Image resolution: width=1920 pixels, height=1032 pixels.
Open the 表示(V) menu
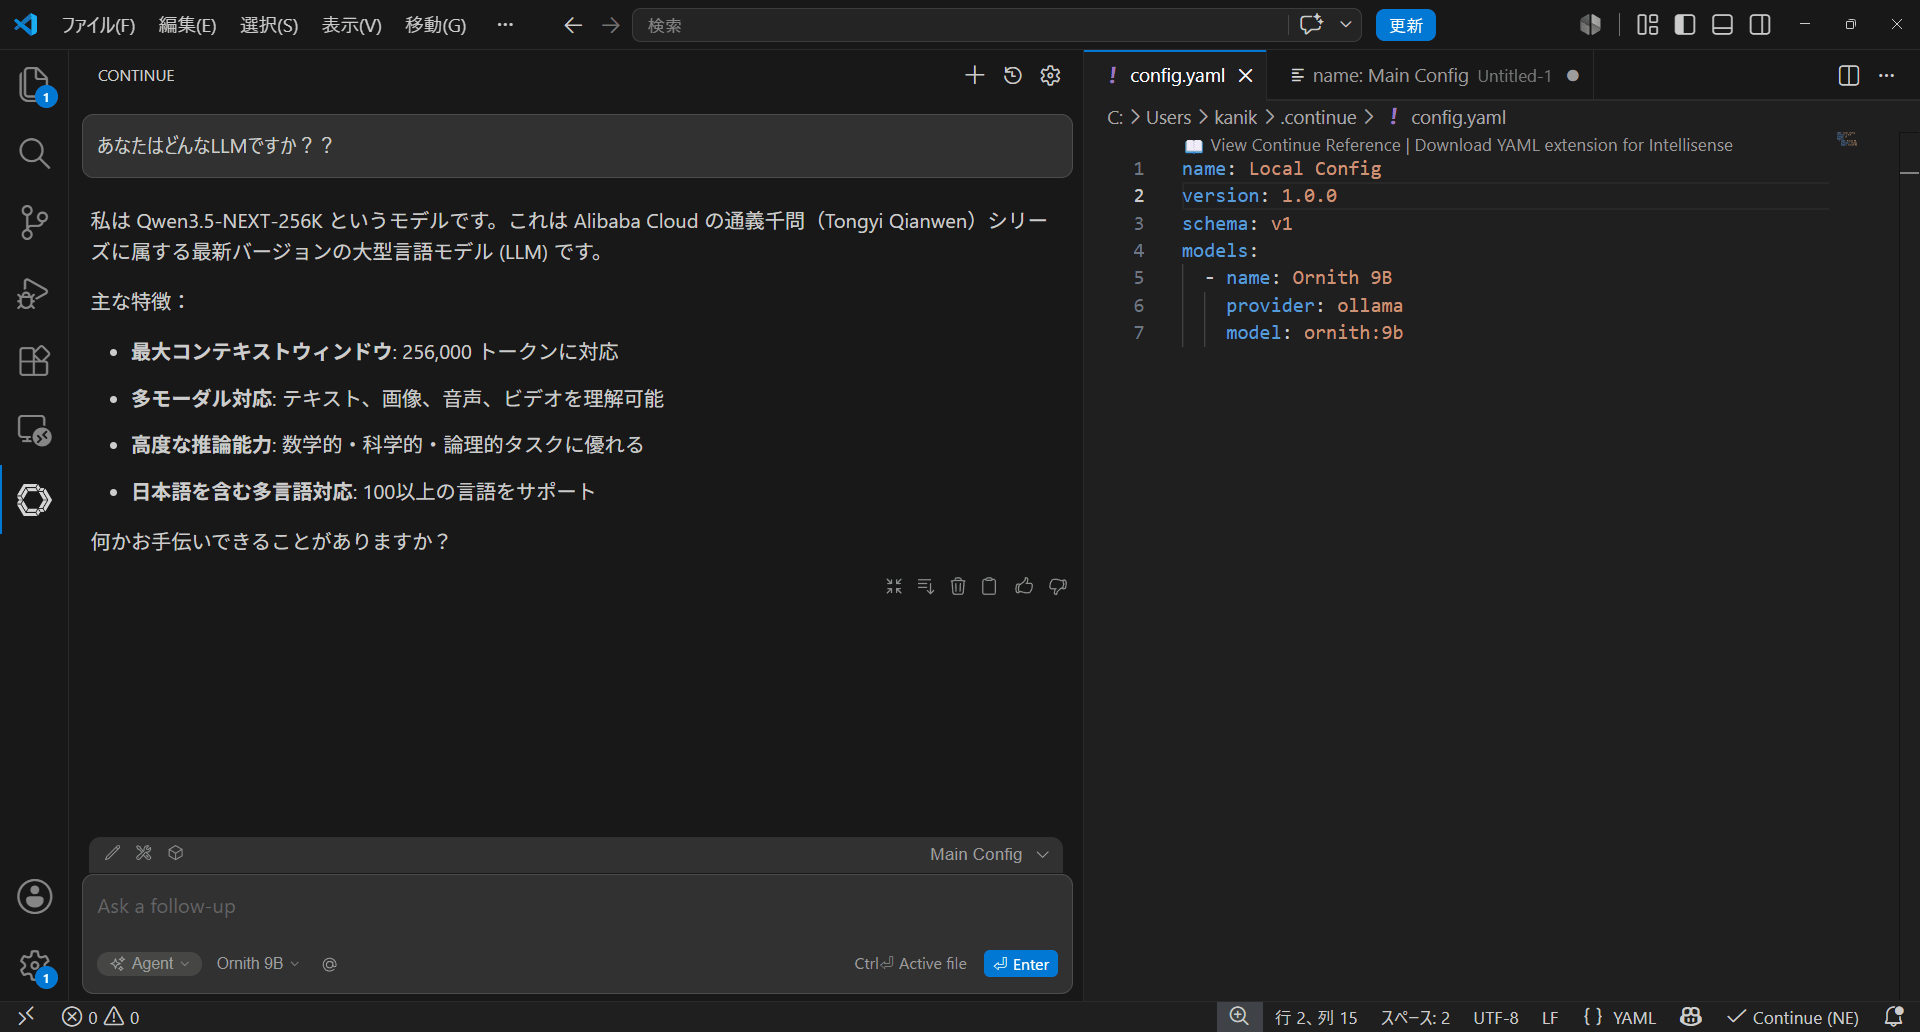(351, 25)
